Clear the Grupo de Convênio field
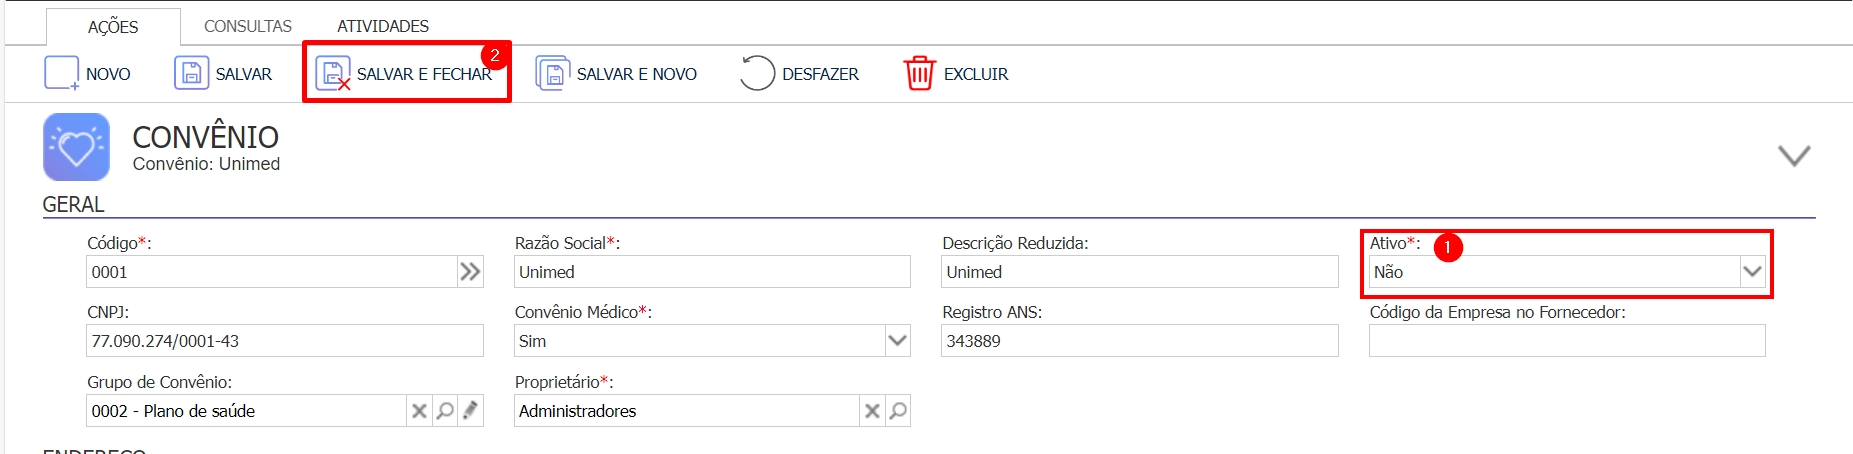This screenshot has width=1853, height=454. 419,411
